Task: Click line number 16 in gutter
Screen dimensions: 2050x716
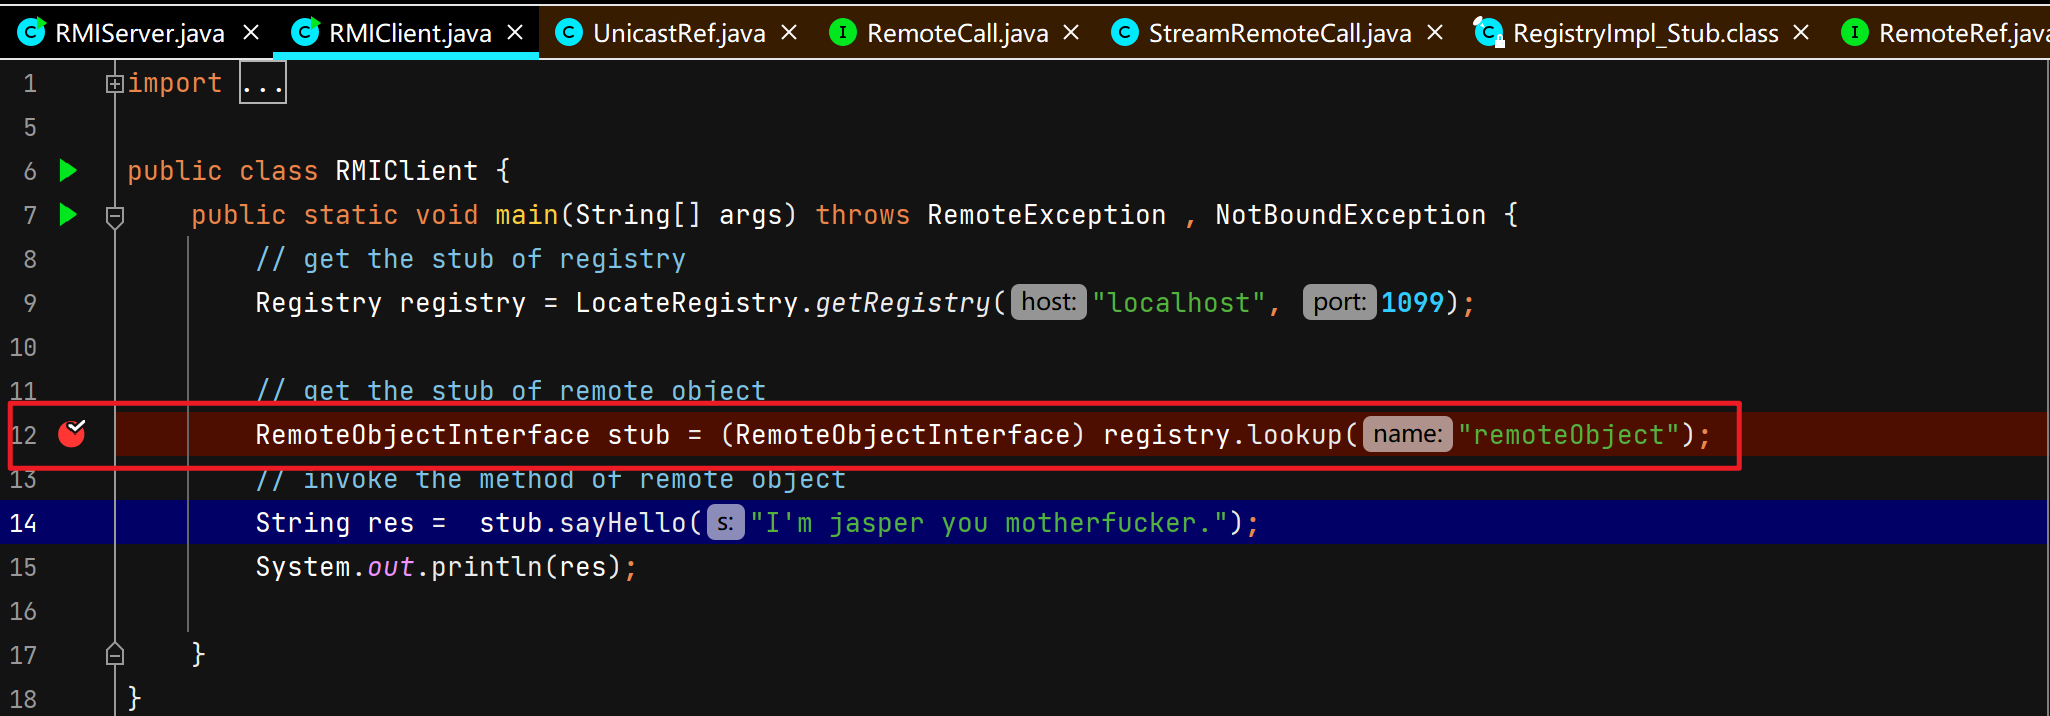Action: pyautogui.click(x=23, y=611)
